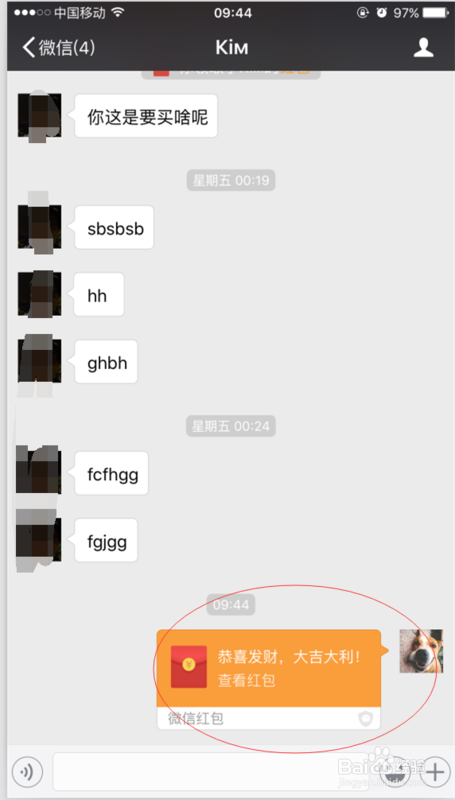This screenshot has height=800, width=455.
Task: Tap the 你这是要买啥呢 message bubble
Action: tap(146, 116)
